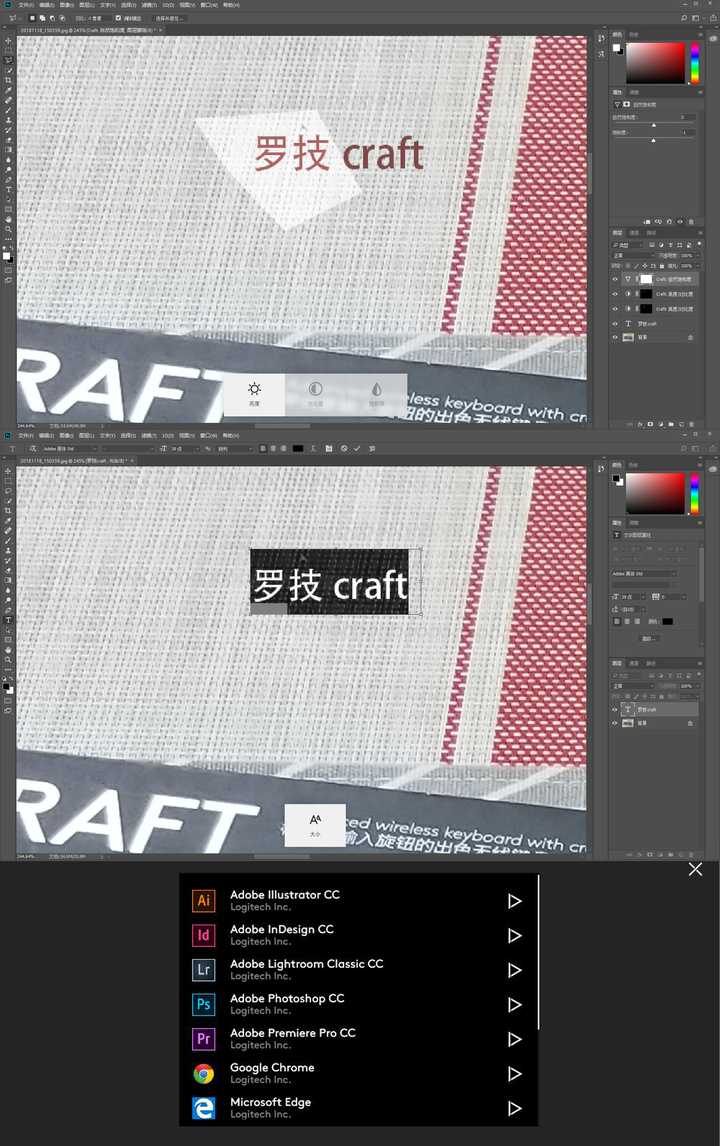Toggle the checkbox in upper options bar
The width and height of the screenshot is (720, 1146).
118,18
